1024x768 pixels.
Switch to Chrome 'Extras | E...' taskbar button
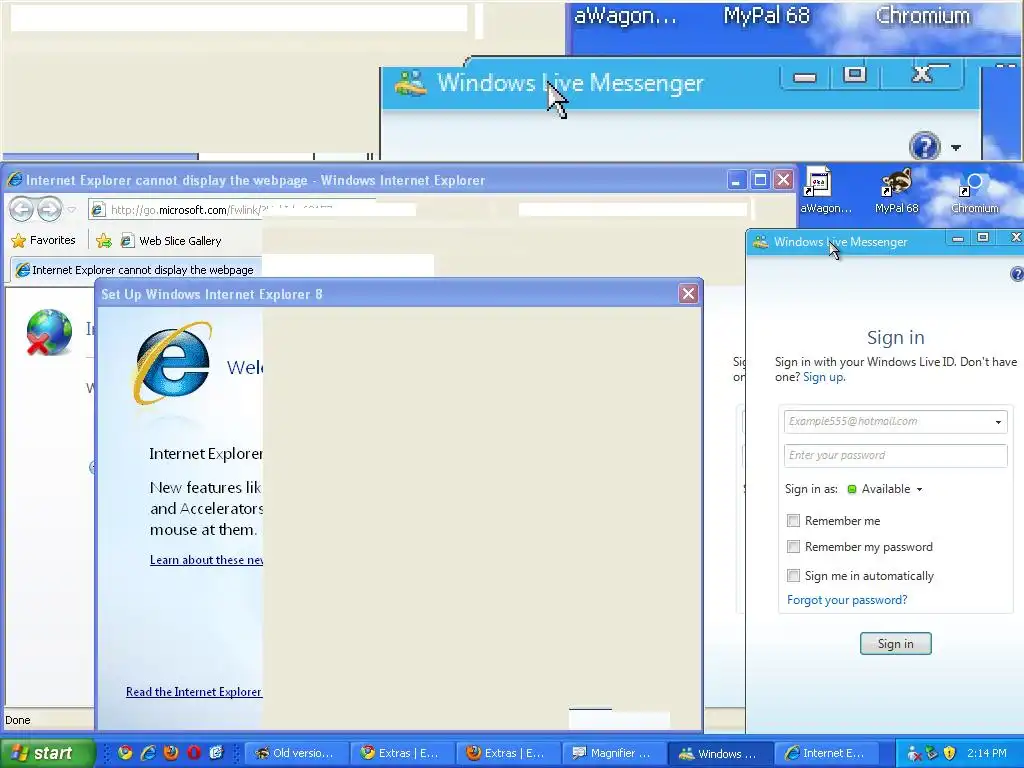point(401,753)
